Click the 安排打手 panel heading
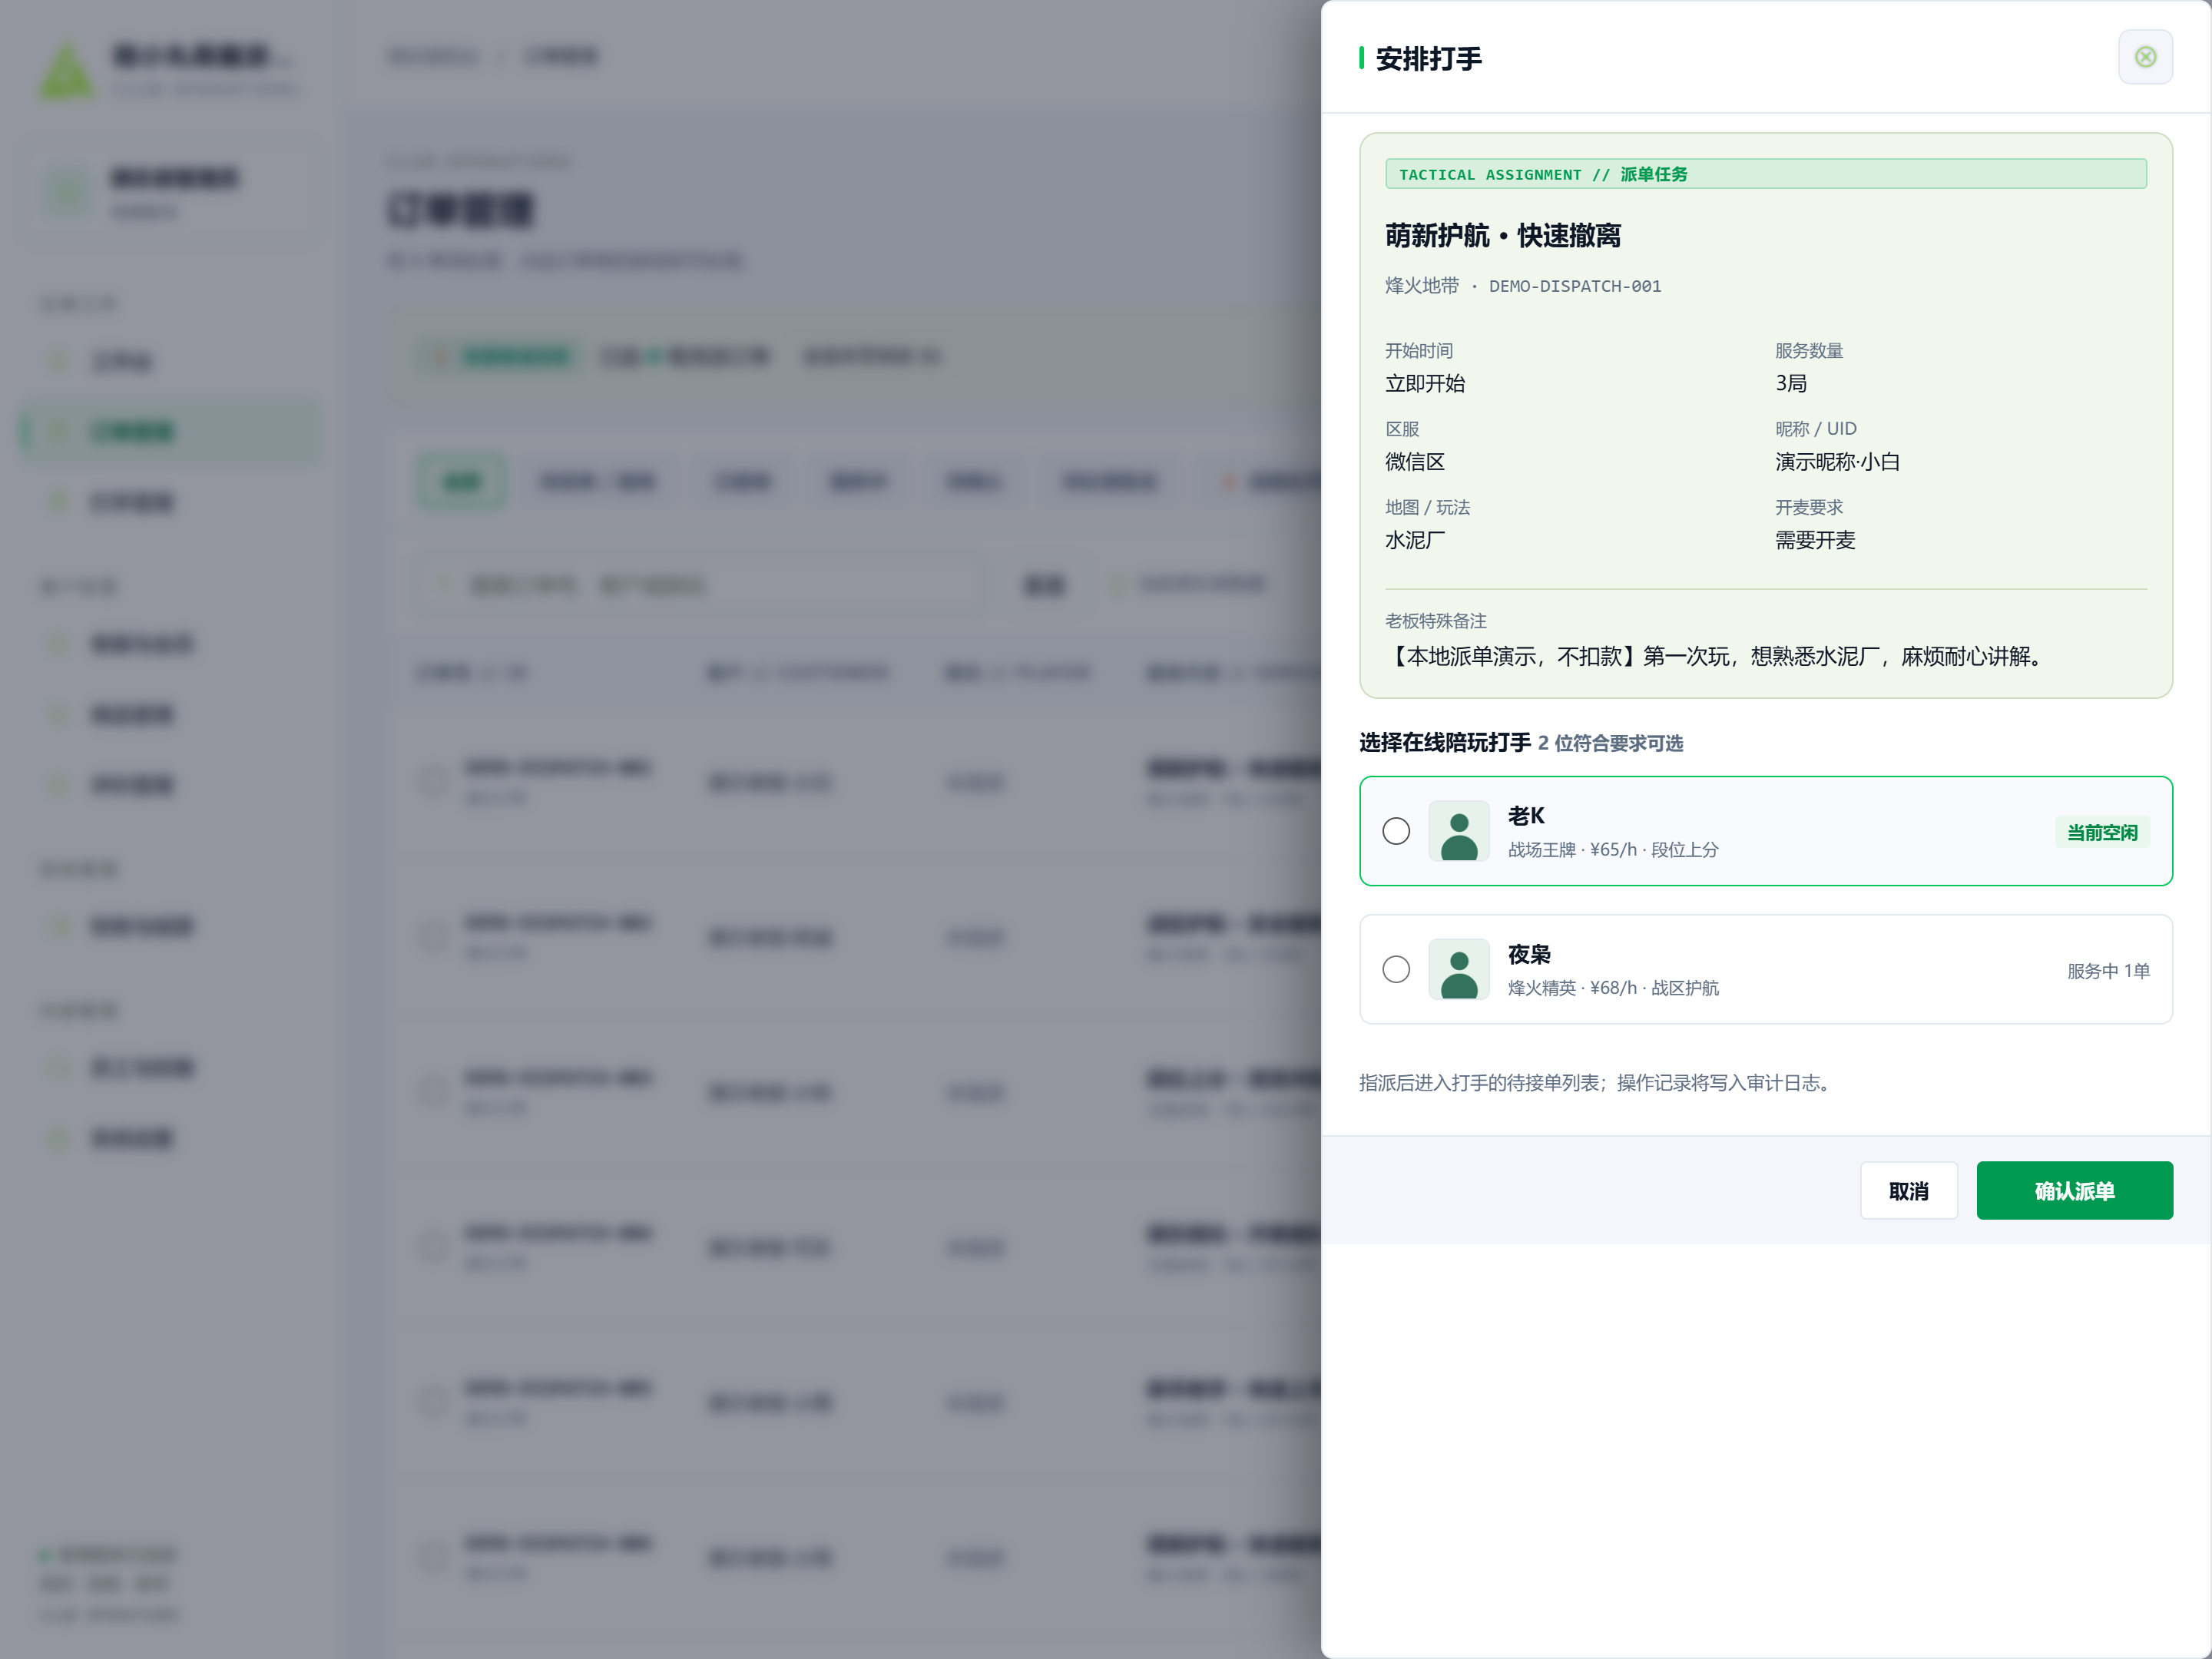Image resolution: width=2212 pixels, height=1659 pixels. [x=1428, y=59]
